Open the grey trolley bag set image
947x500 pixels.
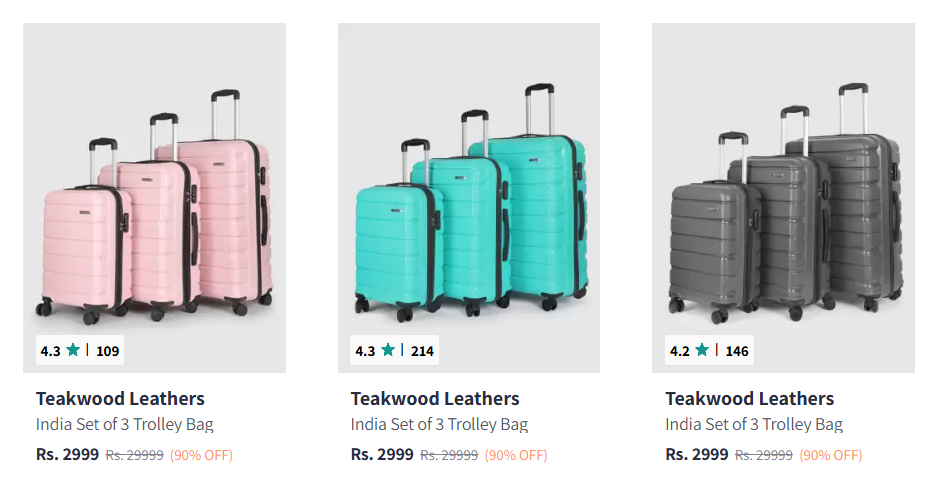[x=783, y=197]
